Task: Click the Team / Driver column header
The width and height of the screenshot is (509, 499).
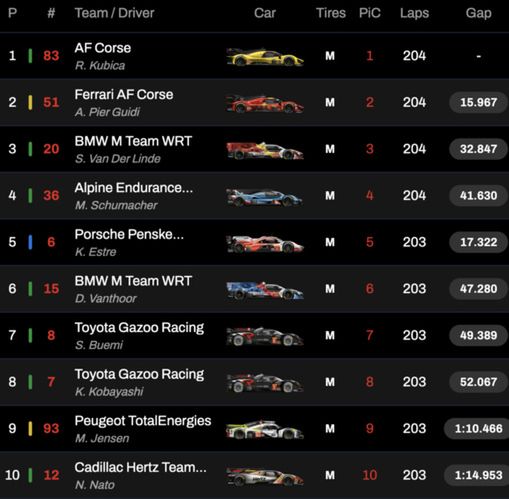Action: [x=114, y=13]
